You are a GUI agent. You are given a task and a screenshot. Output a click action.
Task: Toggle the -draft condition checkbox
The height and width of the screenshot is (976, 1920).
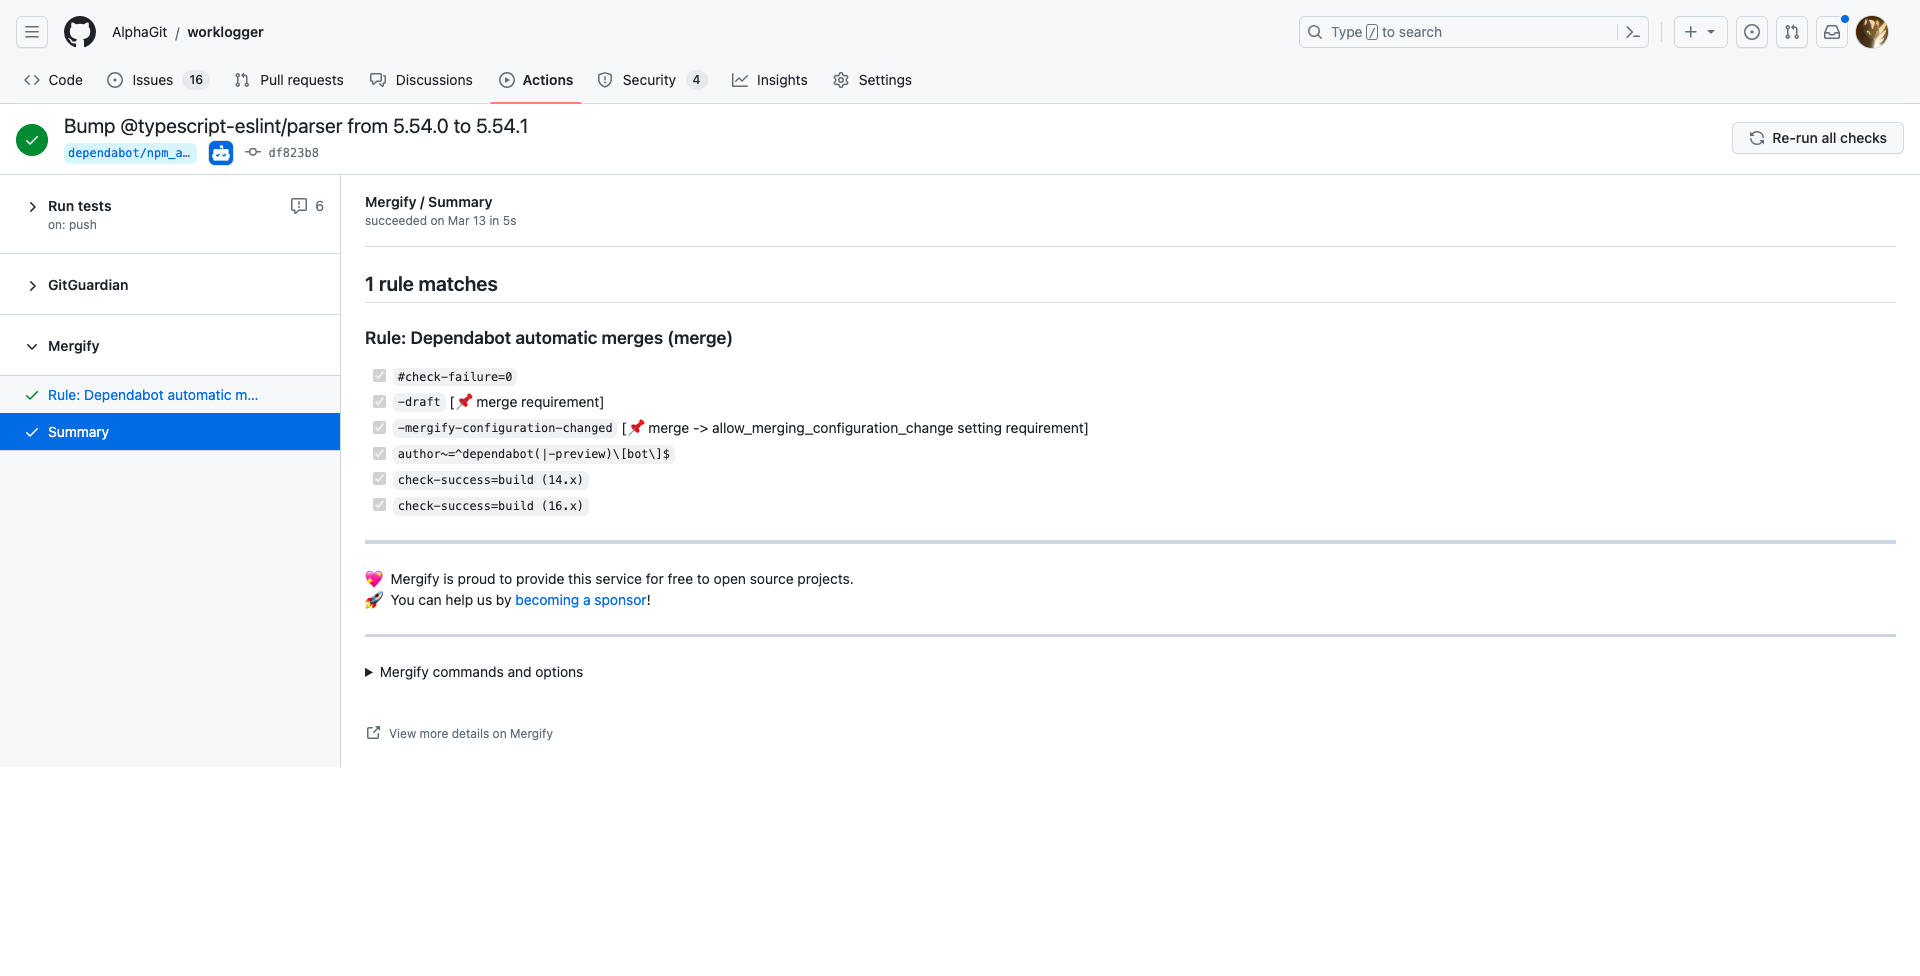pos(379,402)
